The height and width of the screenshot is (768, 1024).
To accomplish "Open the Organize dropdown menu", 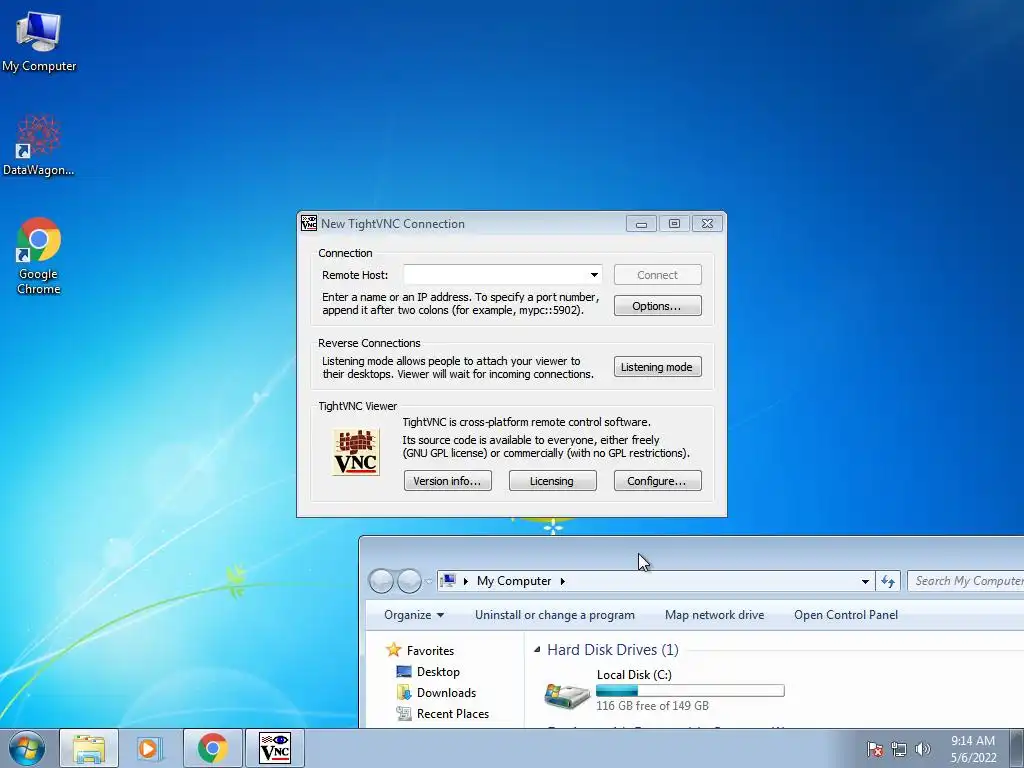I will tap(414, 615).
